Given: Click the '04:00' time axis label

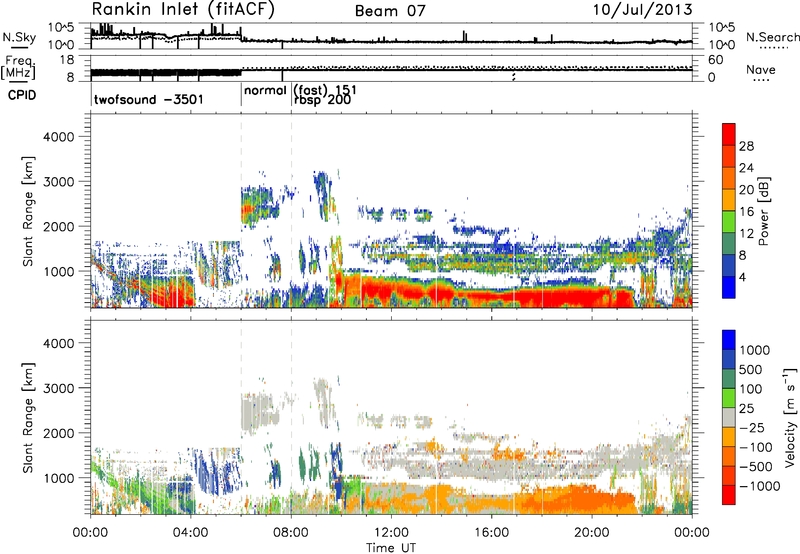Looking at the screenshot, I should (x=190, y=533).
